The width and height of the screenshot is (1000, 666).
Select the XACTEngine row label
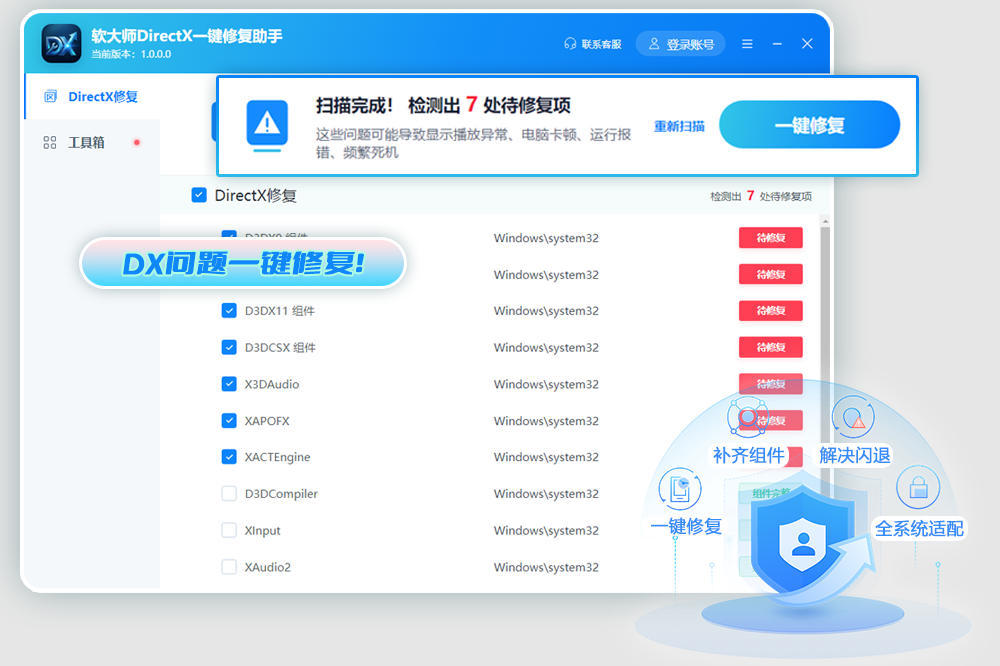277,457
